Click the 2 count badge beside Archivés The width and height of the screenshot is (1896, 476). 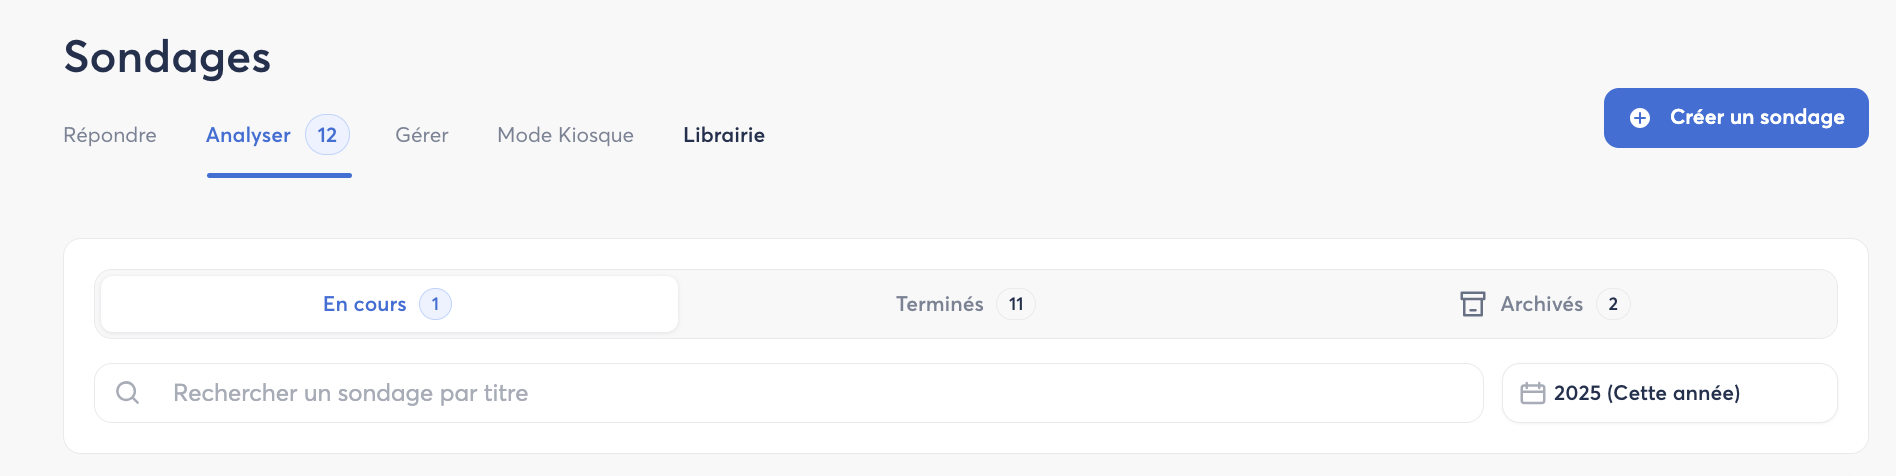1612,304
